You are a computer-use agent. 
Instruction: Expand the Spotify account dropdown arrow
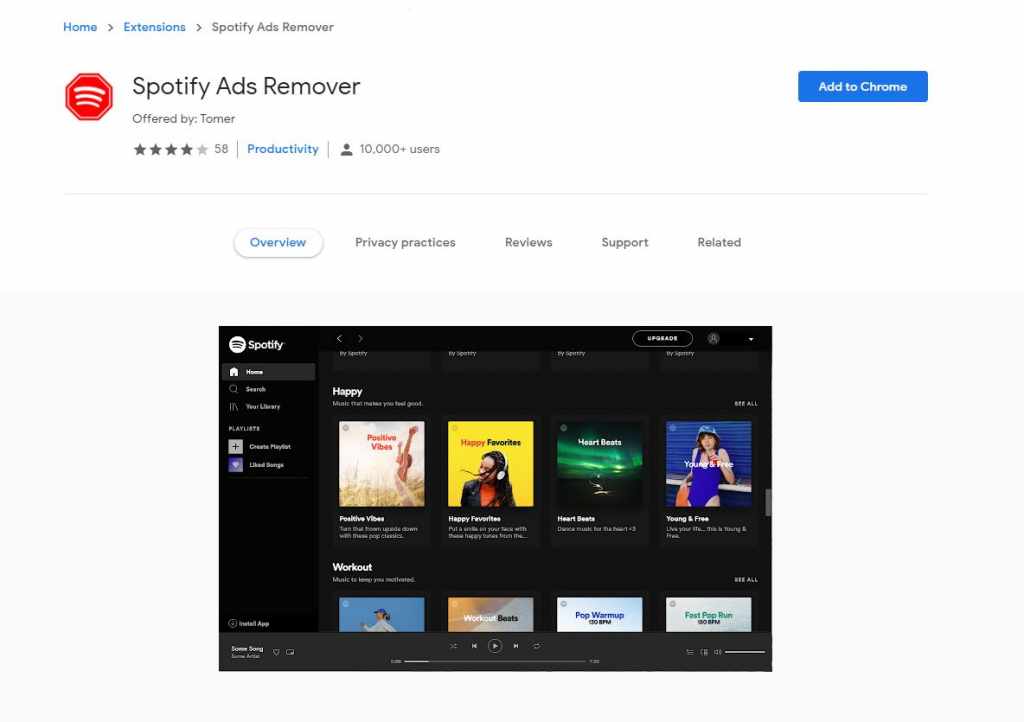click(751, 339)
